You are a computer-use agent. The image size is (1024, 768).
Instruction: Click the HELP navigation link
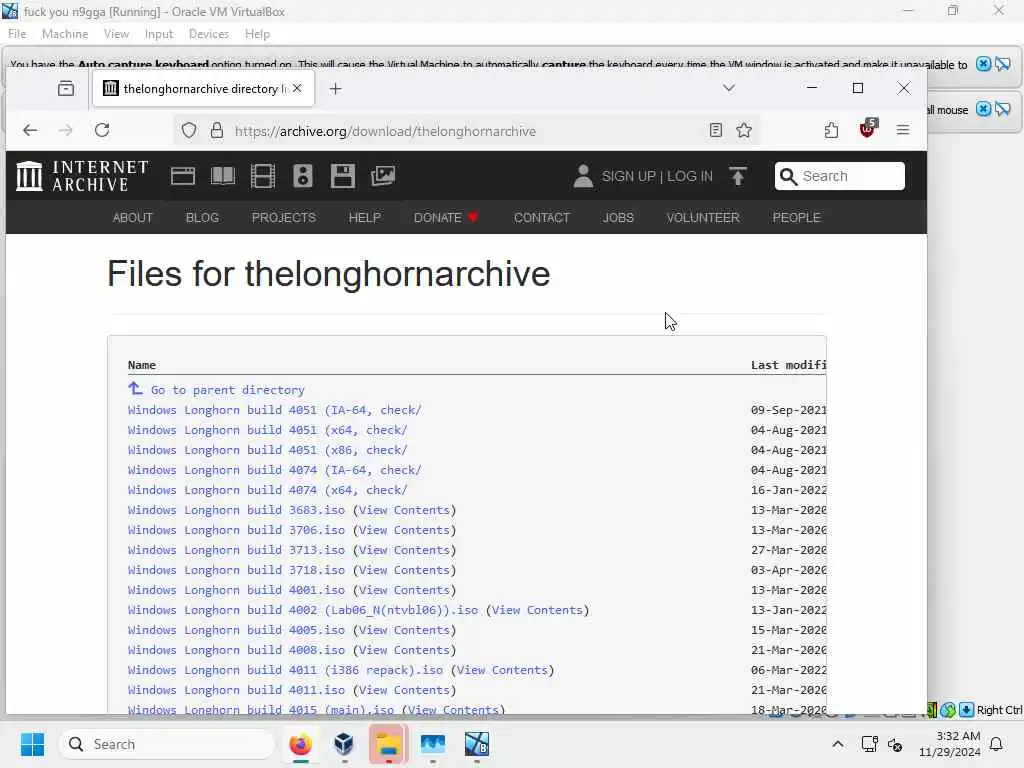point(364,217)
